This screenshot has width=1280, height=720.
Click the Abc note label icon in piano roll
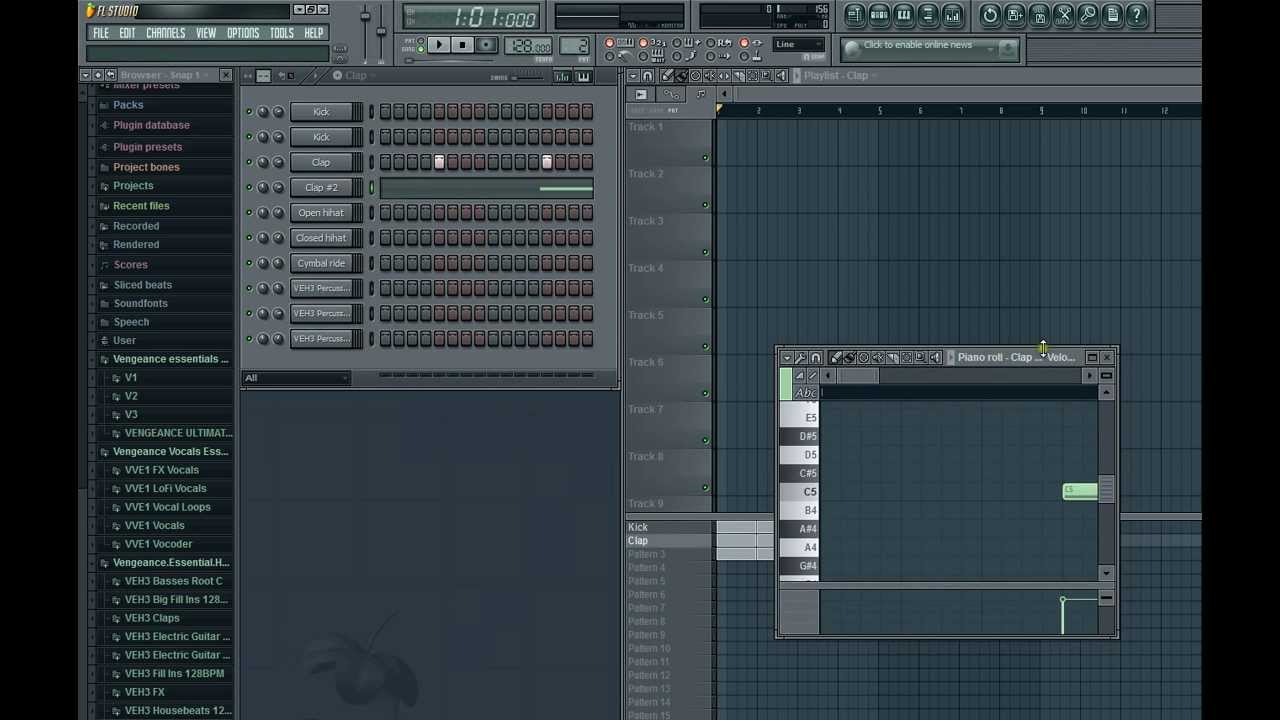pos(806,393)
